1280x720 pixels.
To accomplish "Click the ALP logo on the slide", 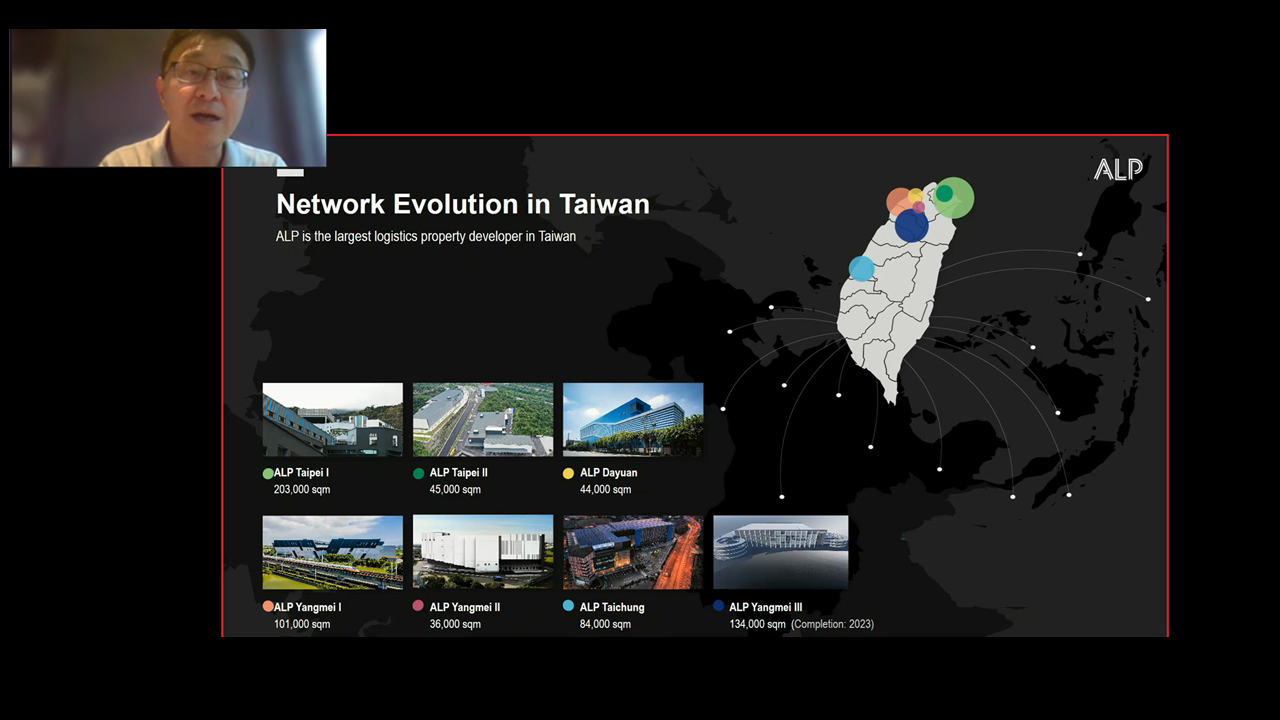I will coord(1118,169).
